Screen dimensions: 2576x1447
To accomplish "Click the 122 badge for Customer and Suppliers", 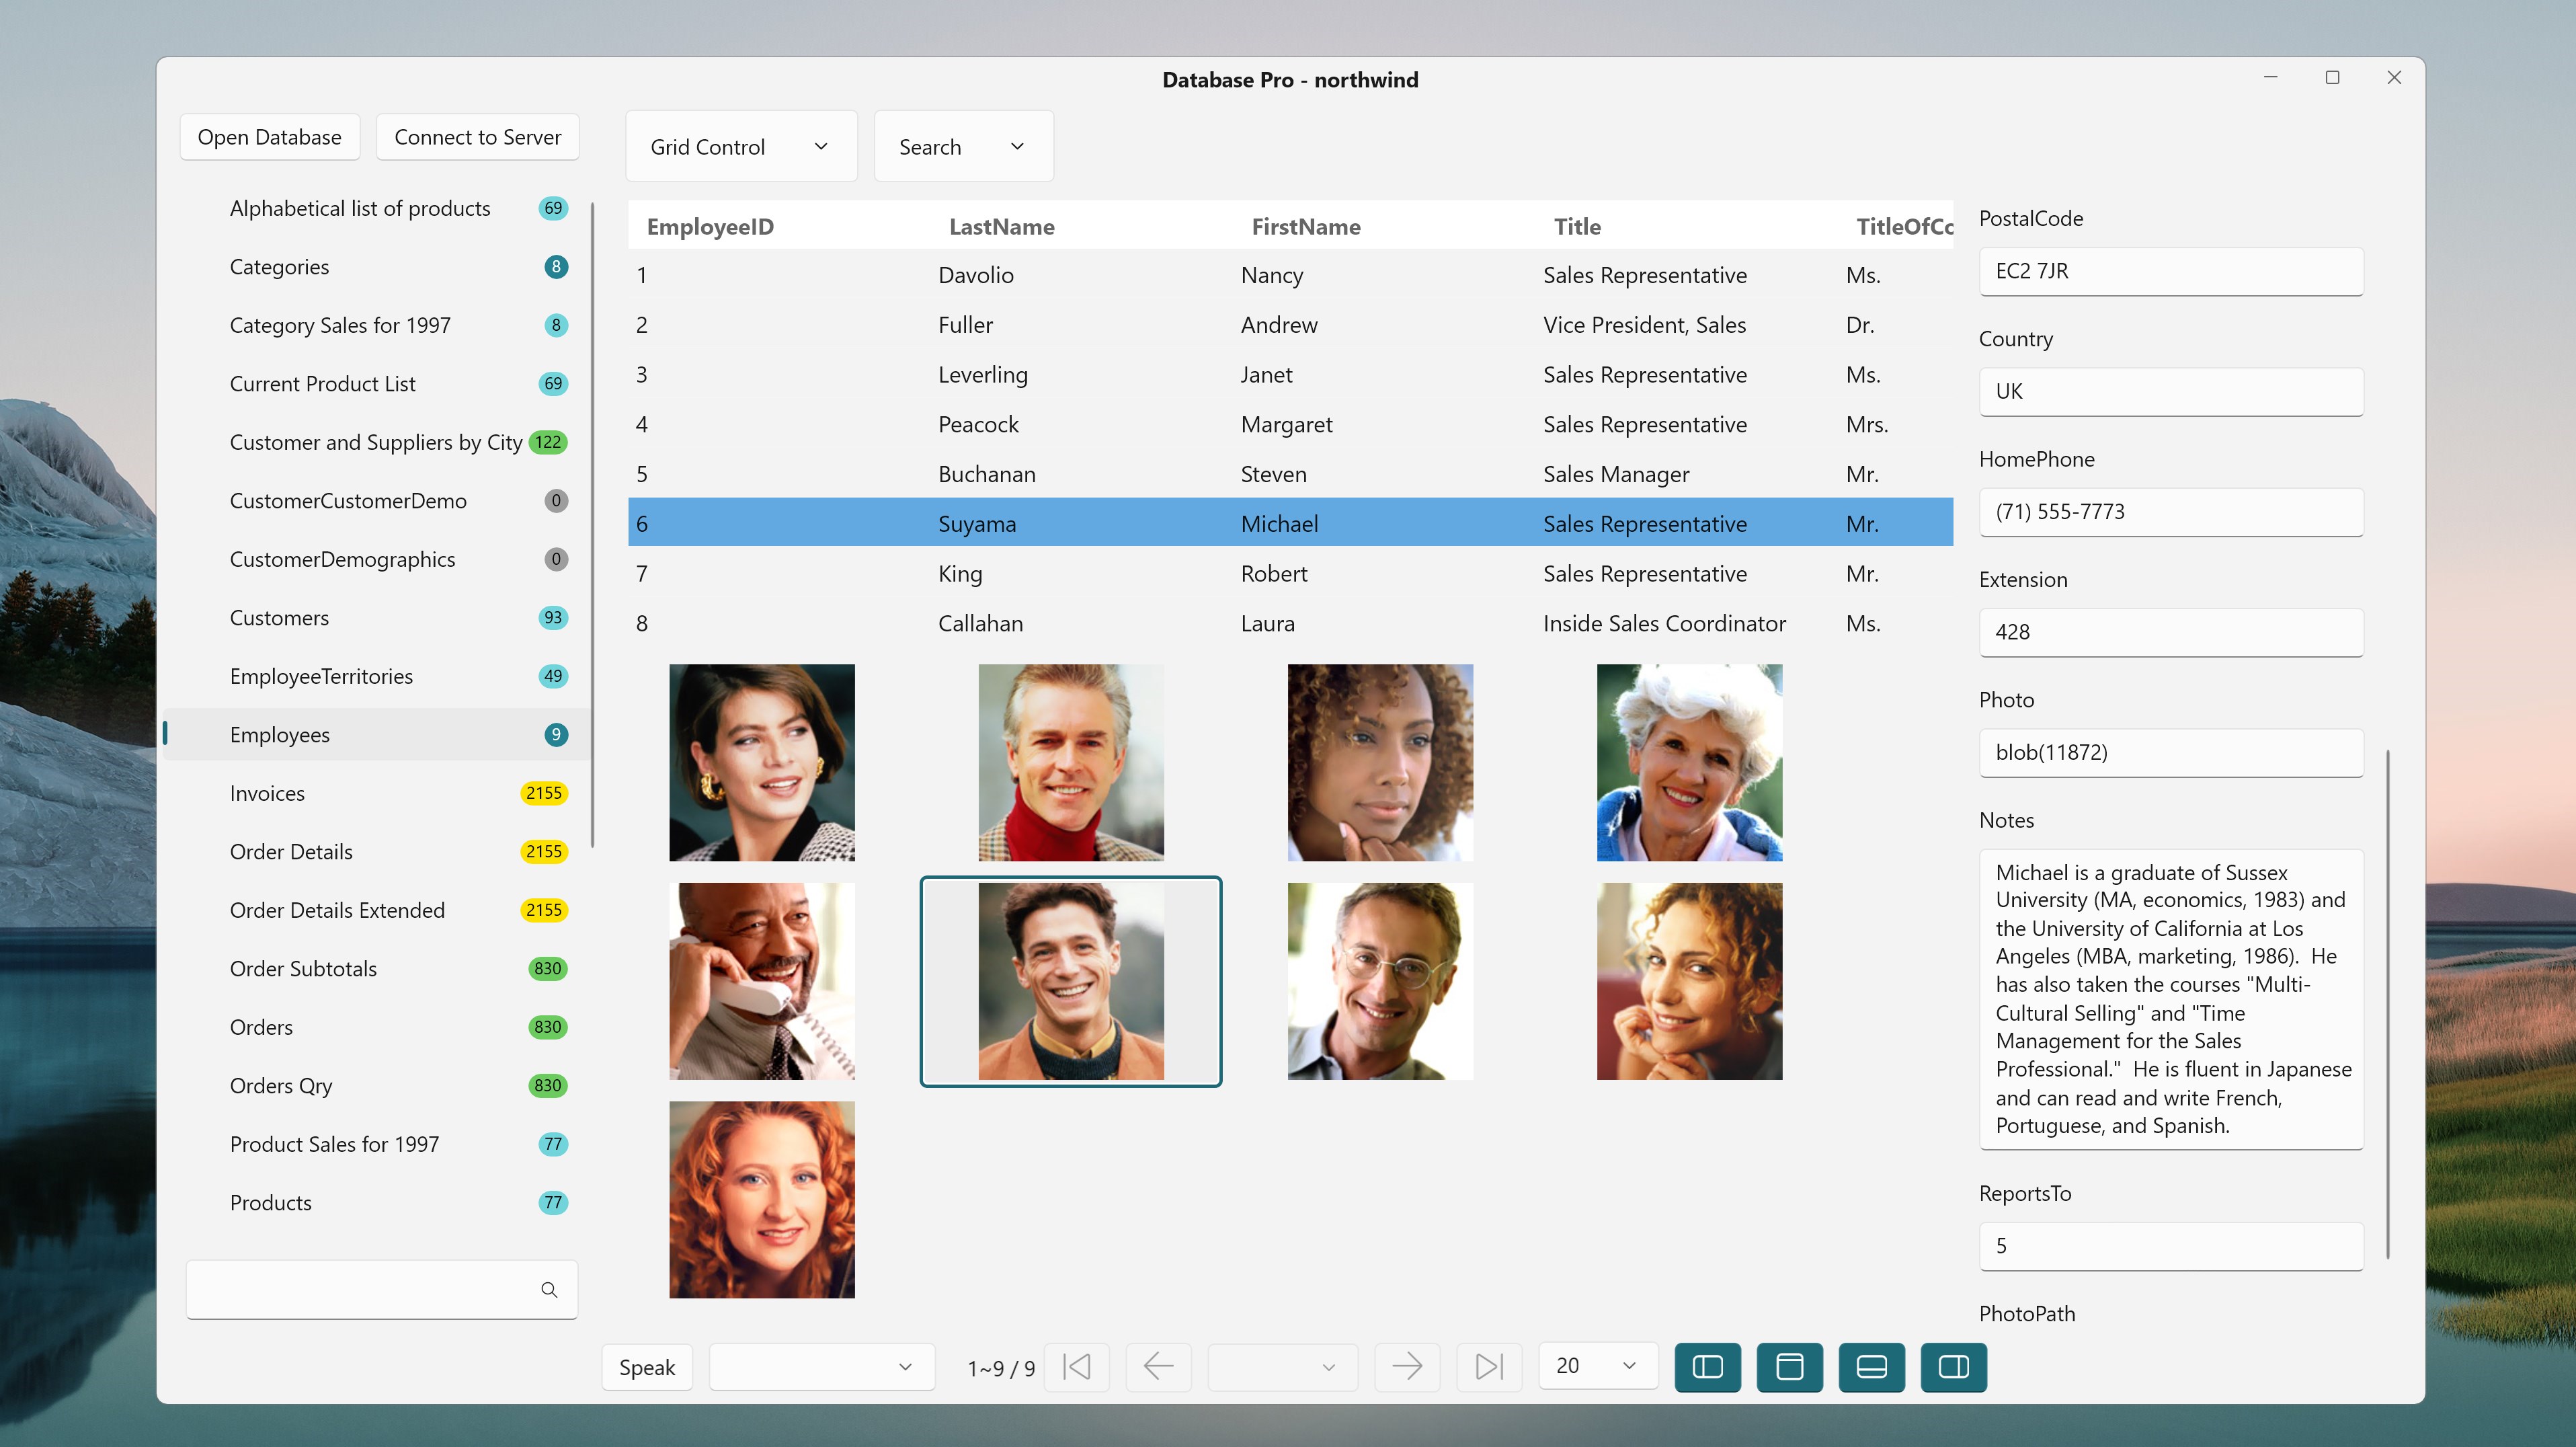I will (x=547, y=442).
